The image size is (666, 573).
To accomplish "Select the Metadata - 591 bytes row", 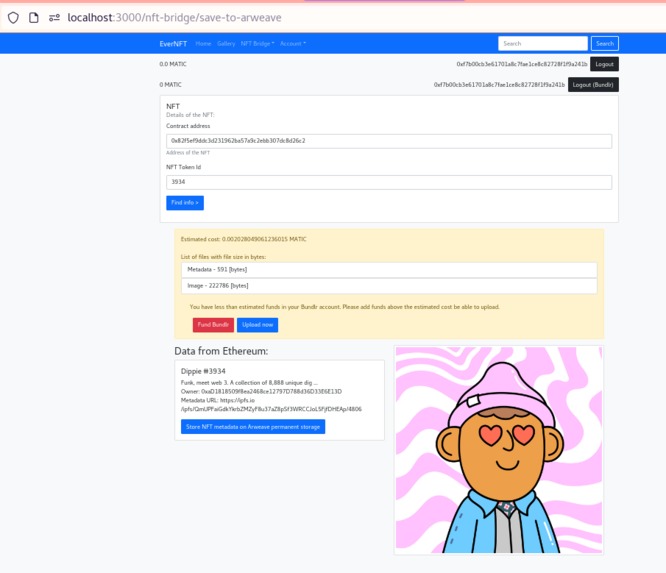I will click(x=389, y=270).
